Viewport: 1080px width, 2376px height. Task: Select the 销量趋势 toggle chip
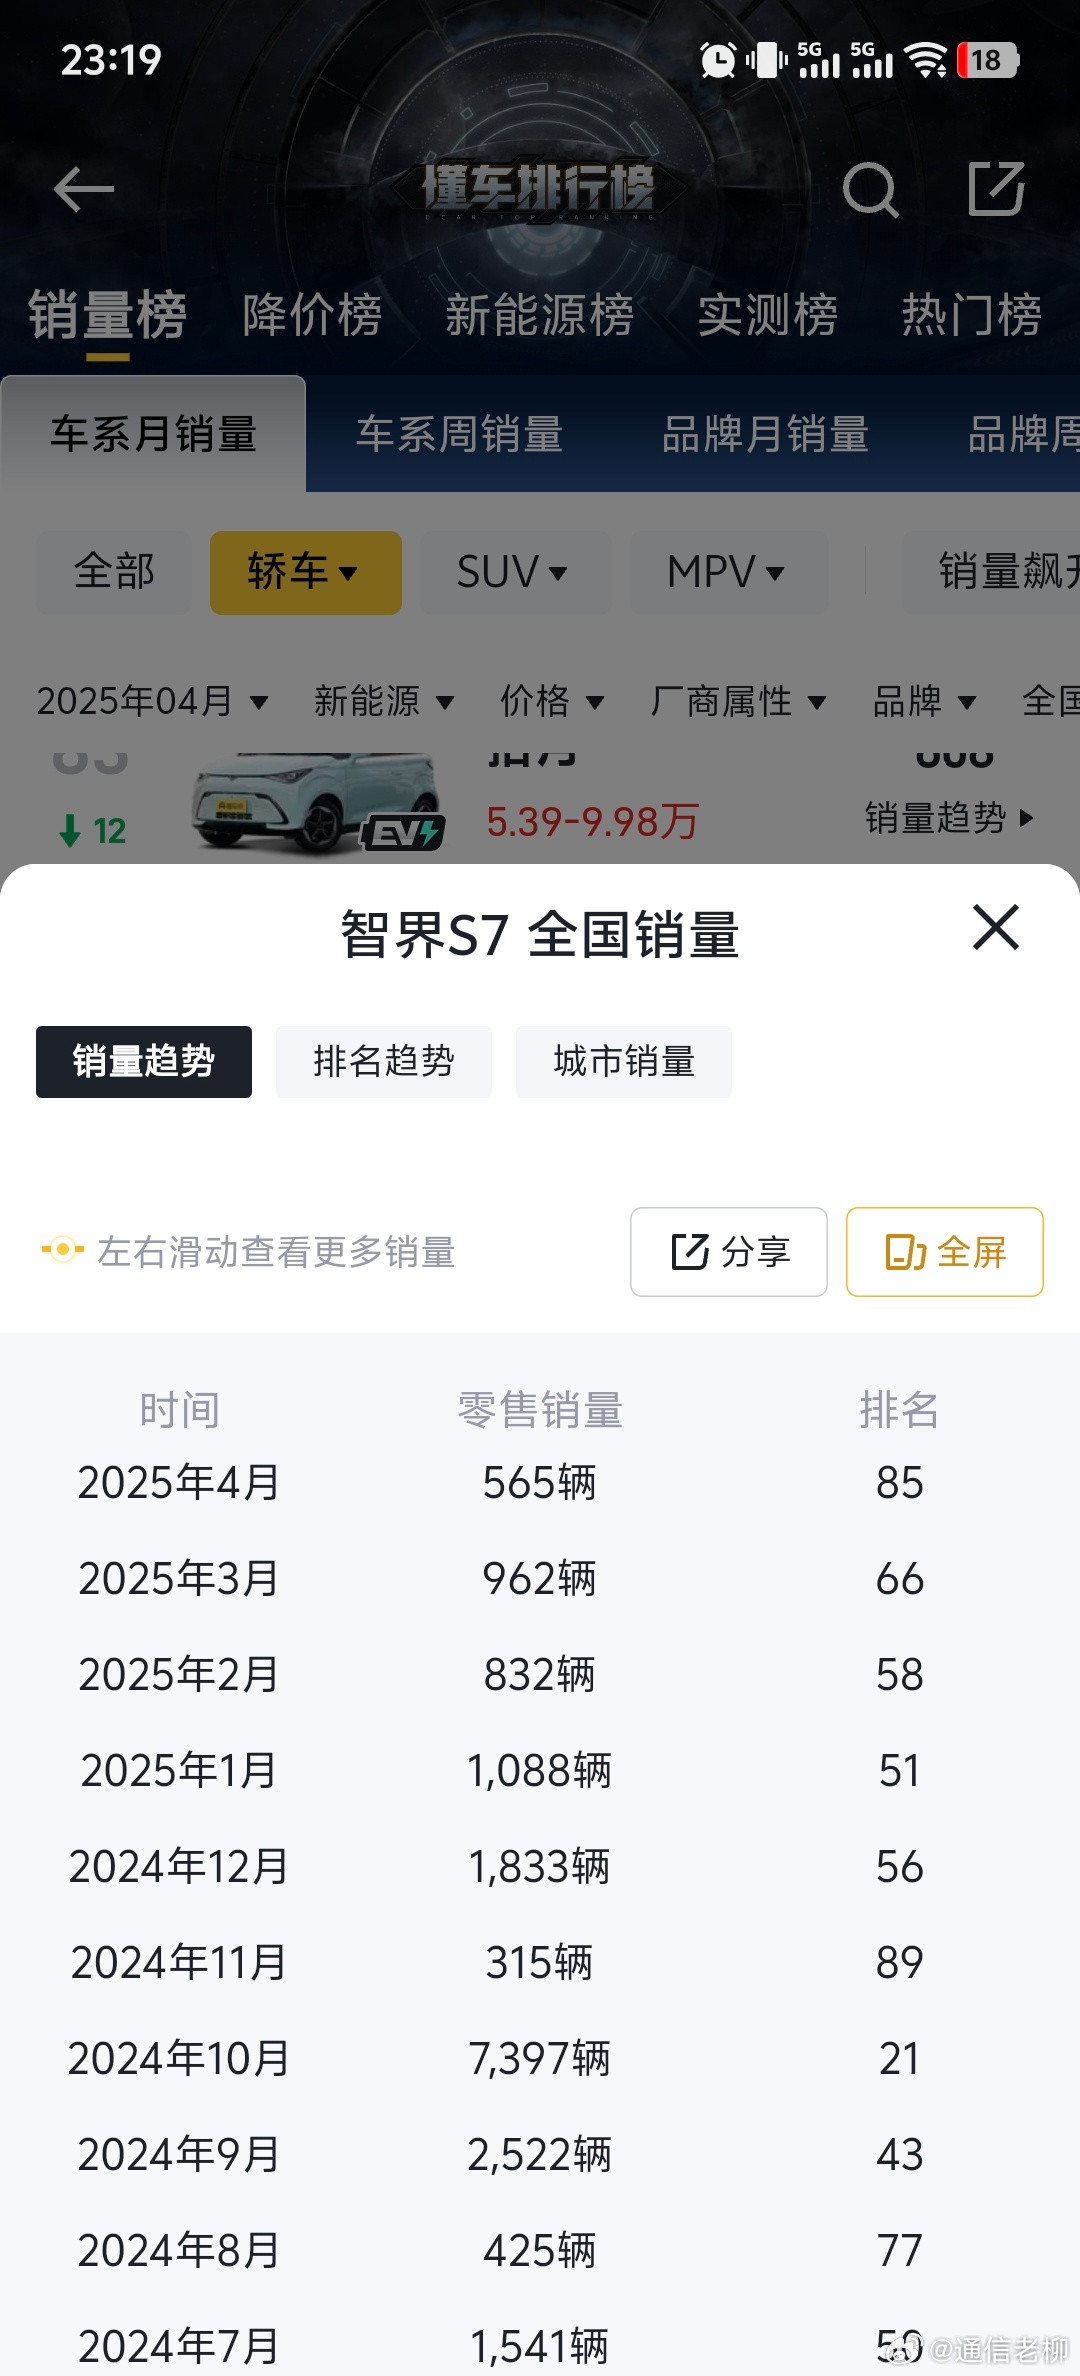point(144,1061)
